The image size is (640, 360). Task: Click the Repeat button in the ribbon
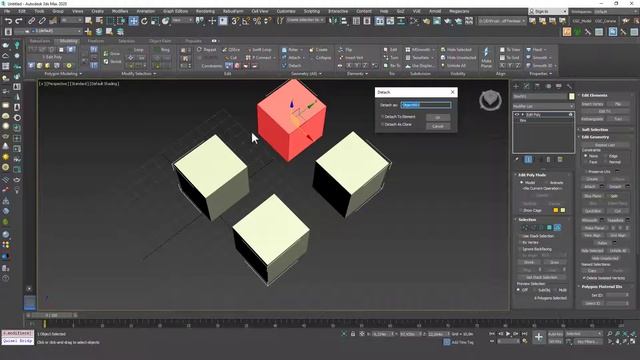point(207,50)
